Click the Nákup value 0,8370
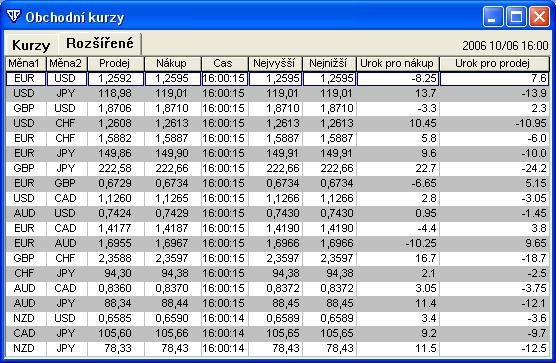This screenshot has height=363, width=556. pos(173,289)
